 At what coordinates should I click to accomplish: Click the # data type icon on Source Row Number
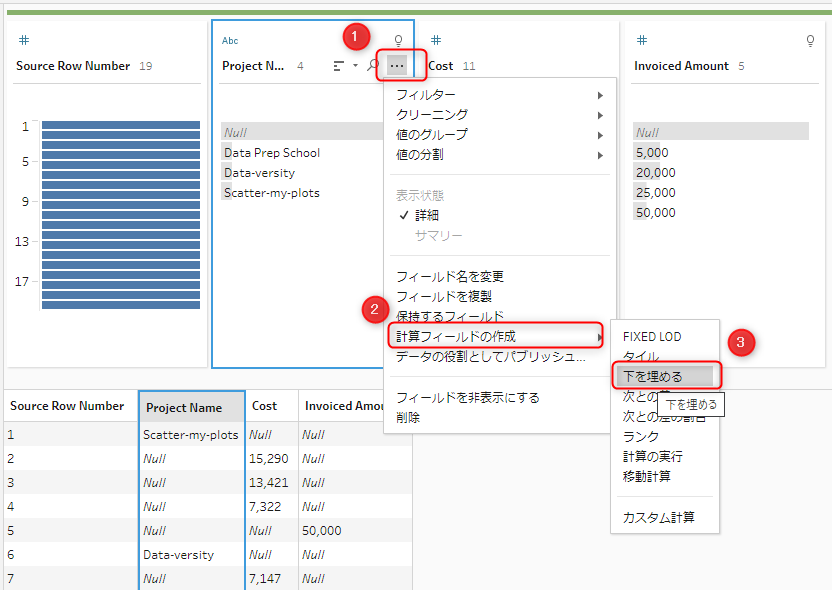point(24,40)
